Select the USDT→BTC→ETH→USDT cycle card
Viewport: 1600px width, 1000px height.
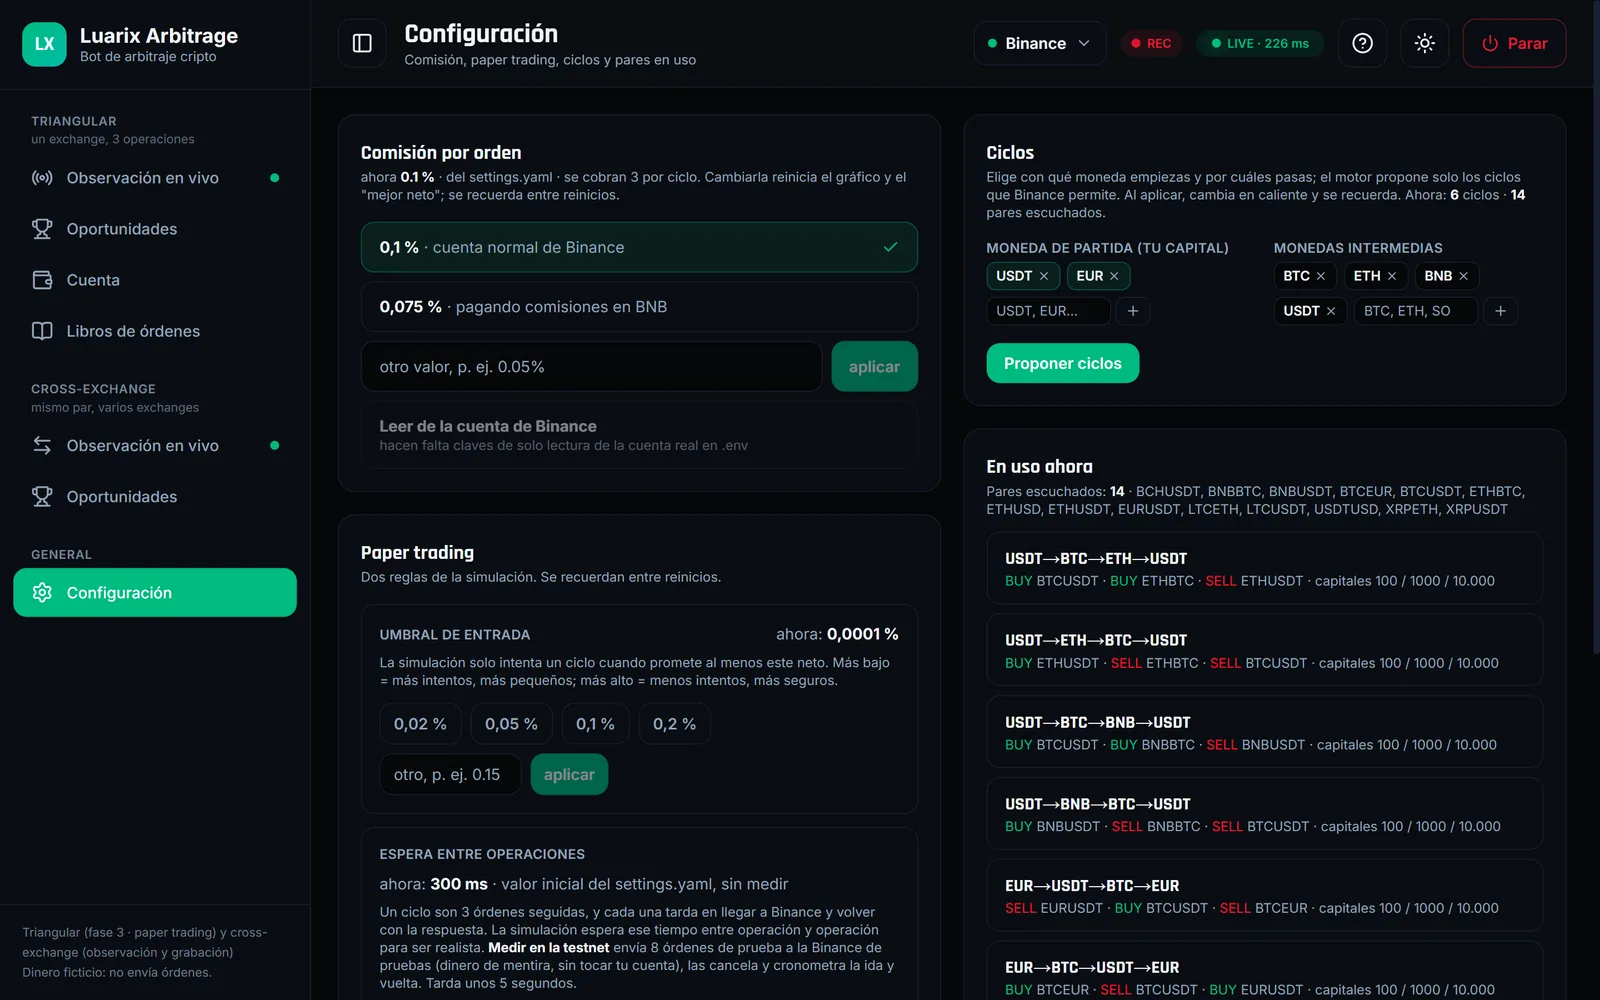[1265, 569]
